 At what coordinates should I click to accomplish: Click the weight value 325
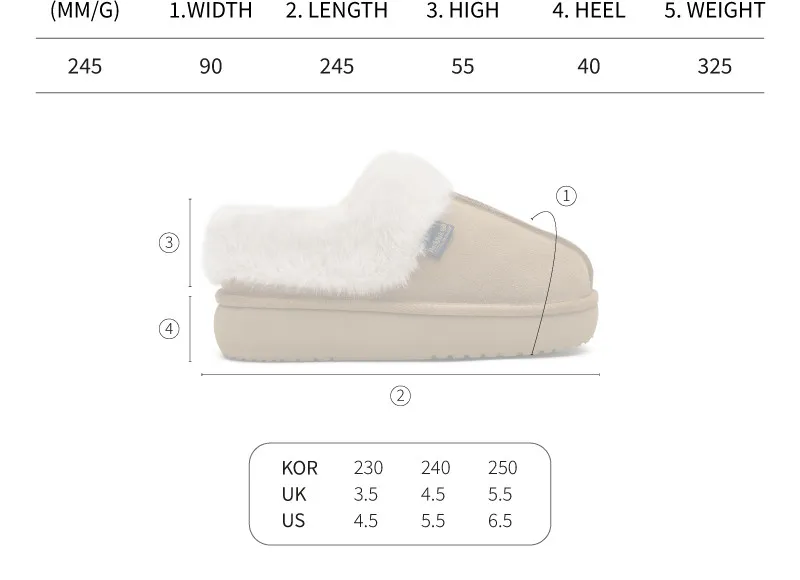tap(714, 66)
